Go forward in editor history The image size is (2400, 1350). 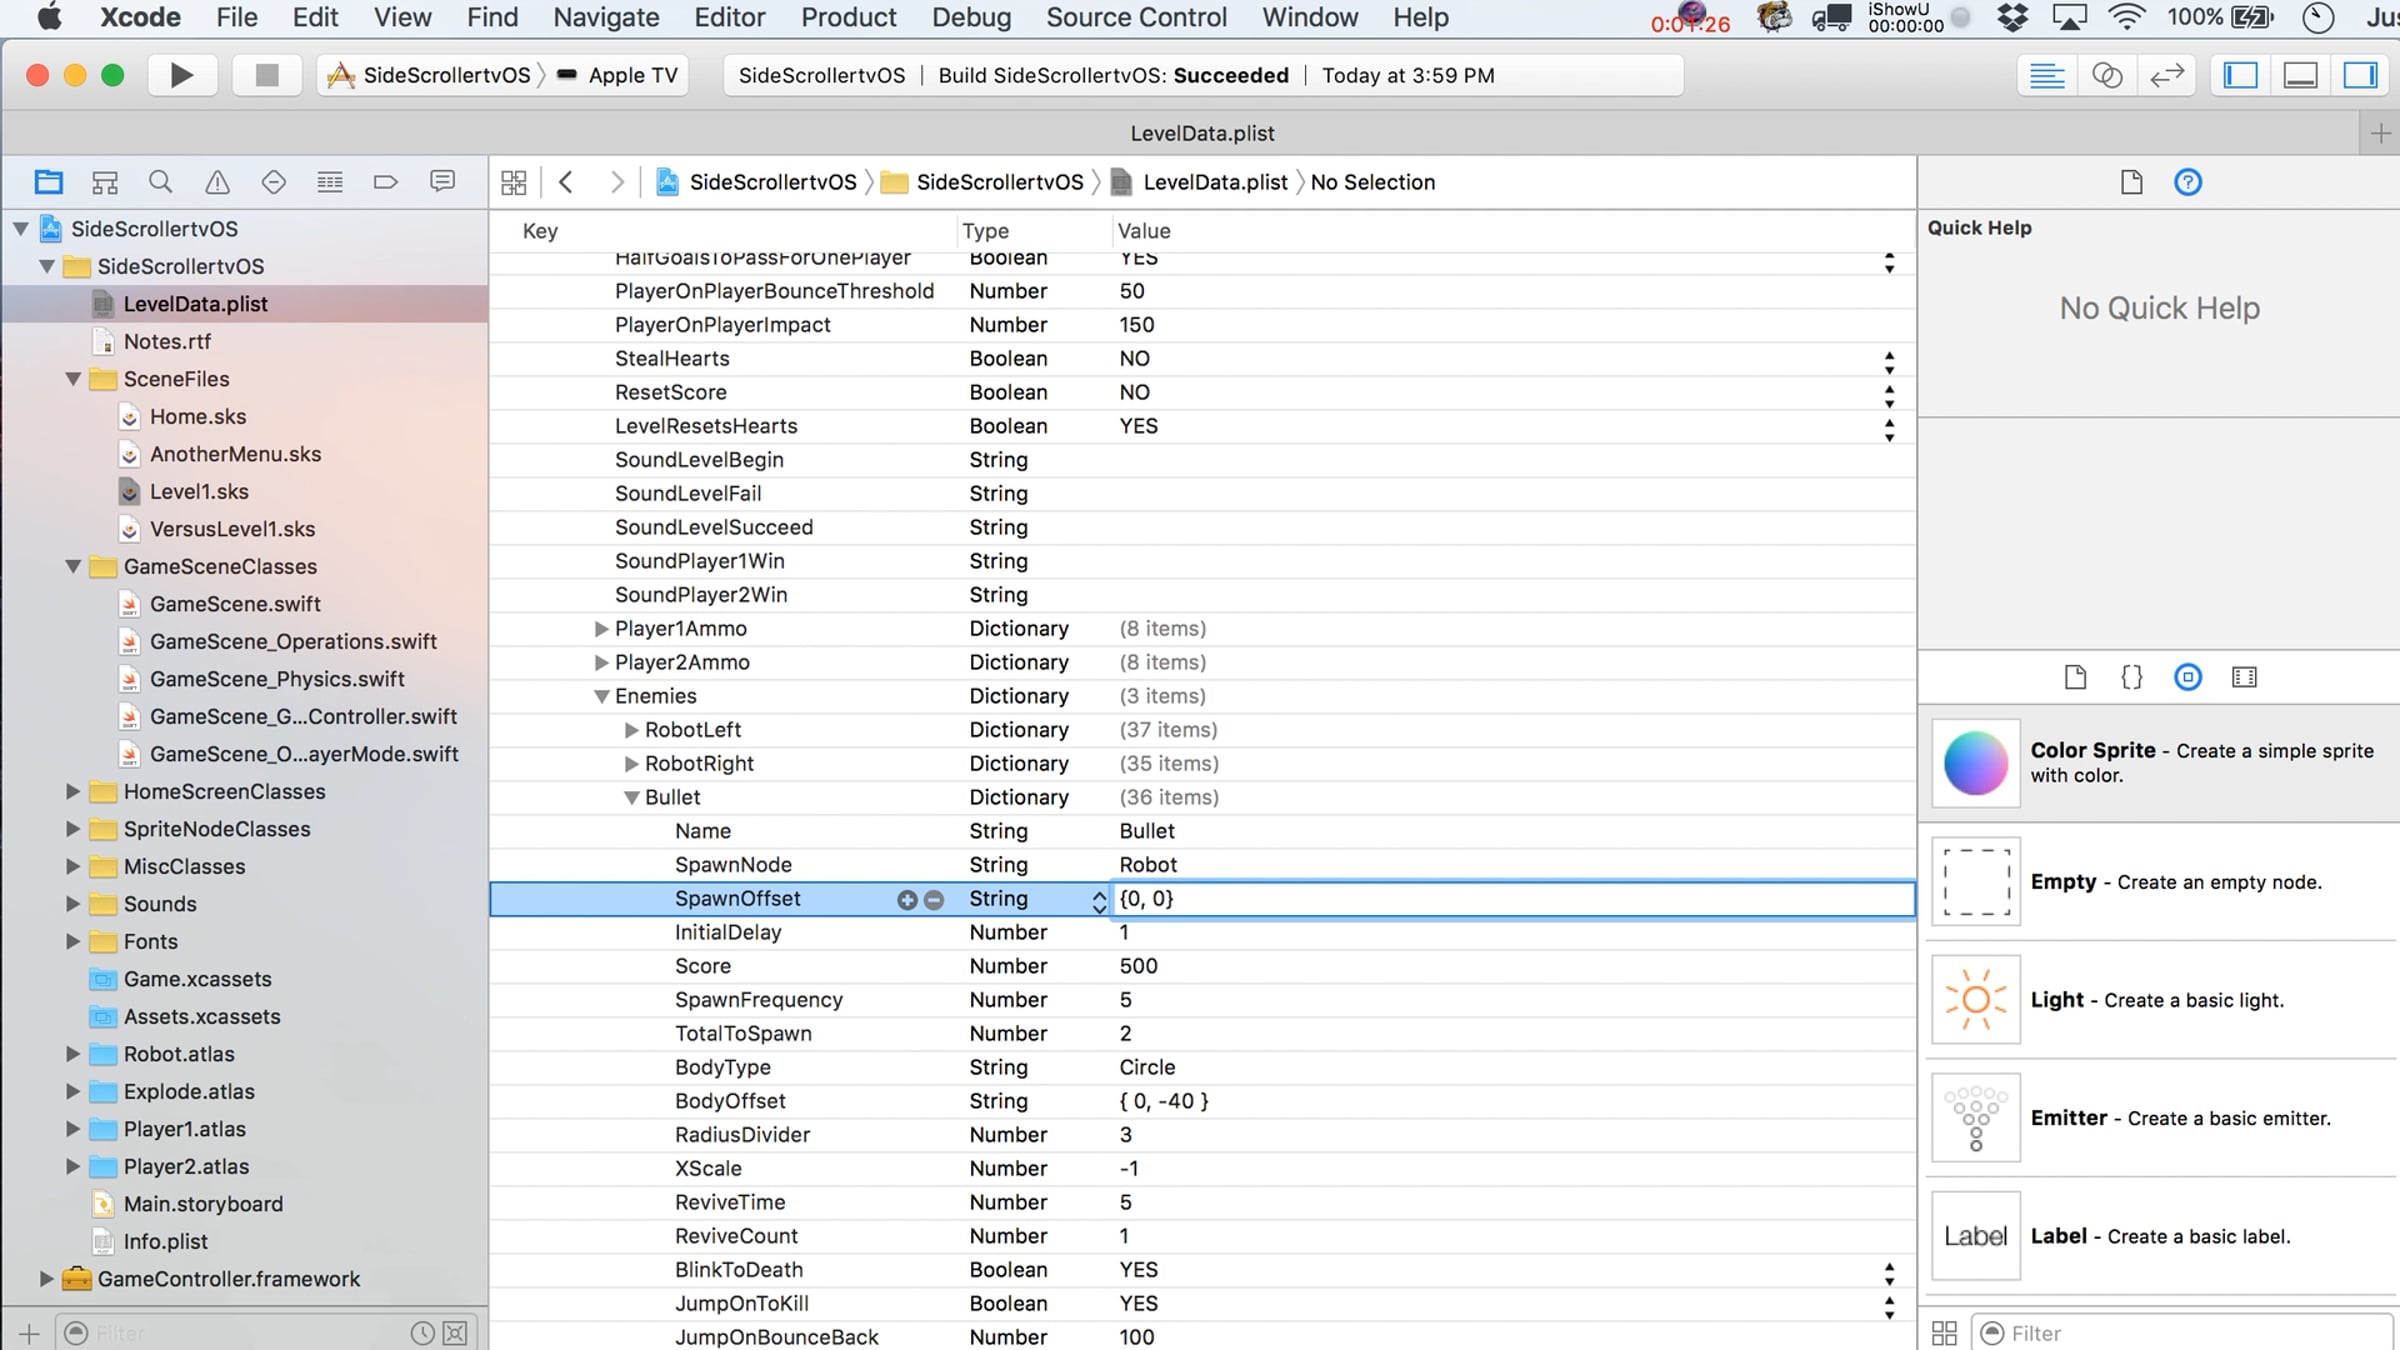(617, 182)
